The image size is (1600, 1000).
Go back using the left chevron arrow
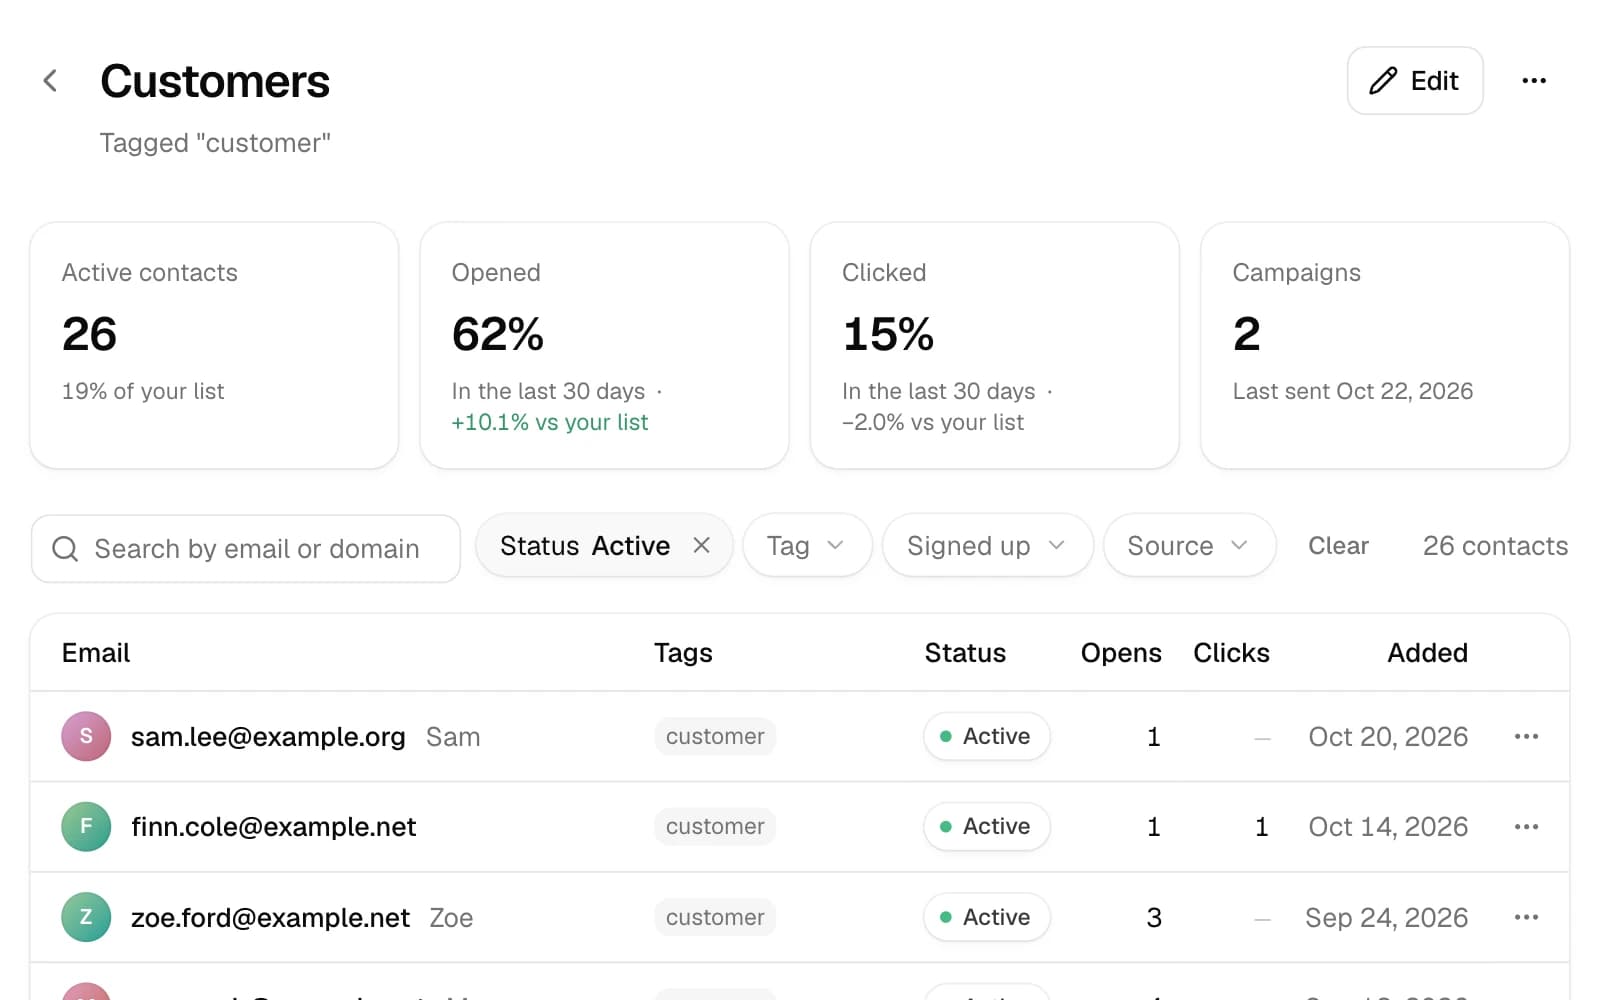tap(50, 81)
